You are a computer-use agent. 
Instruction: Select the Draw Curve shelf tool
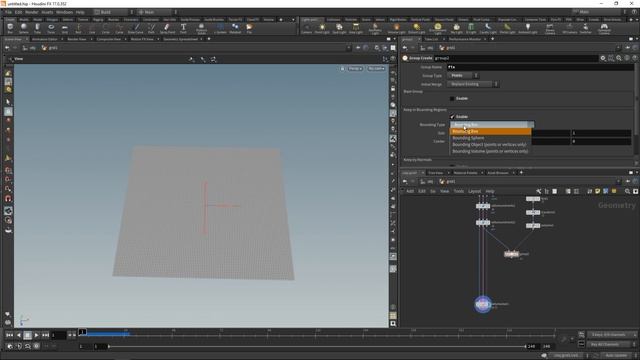point(136,28)
